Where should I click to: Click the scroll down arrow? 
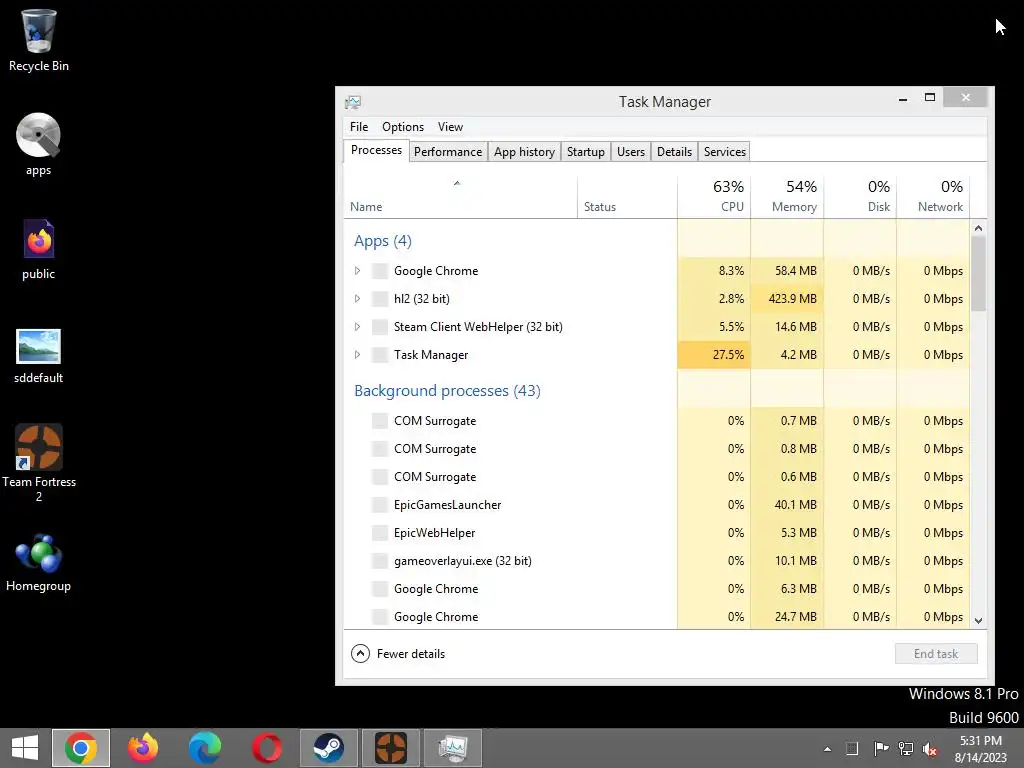[978, 620]
